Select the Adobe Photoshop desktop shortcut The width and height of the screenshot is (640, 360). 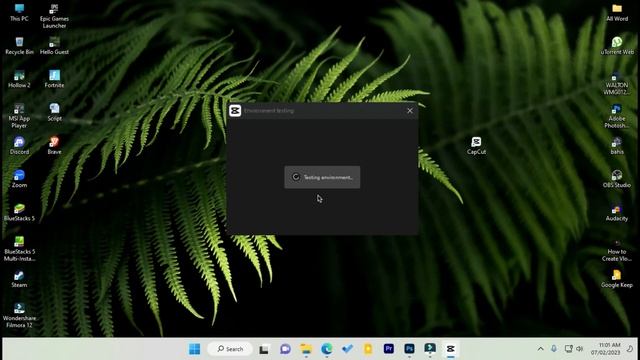pos(617,116)
